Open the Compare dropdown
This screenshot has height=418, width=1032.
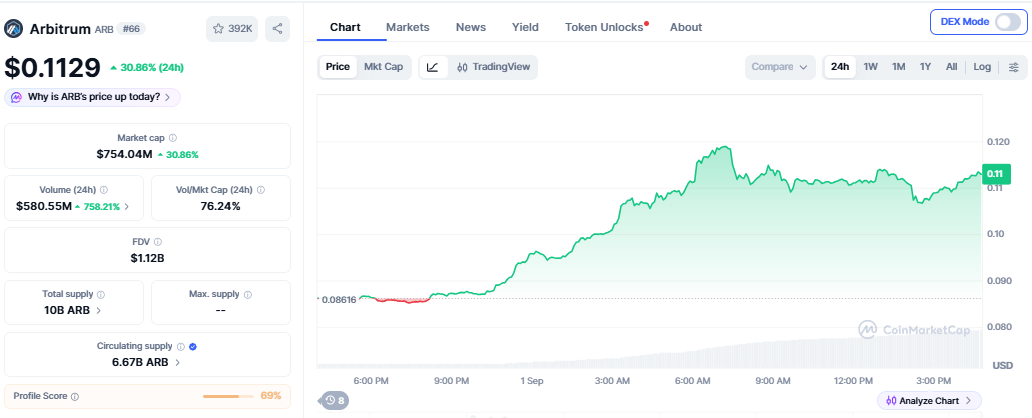(780, 67)
